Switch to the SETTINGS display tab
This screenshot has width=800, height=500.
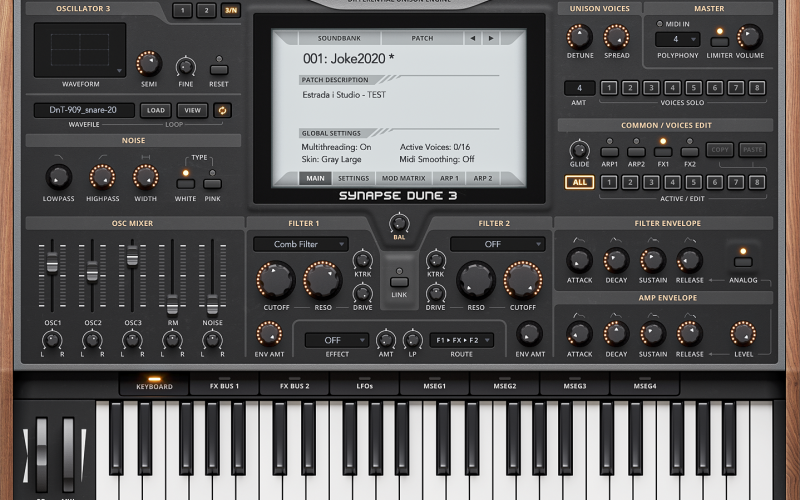pos(353,178)
